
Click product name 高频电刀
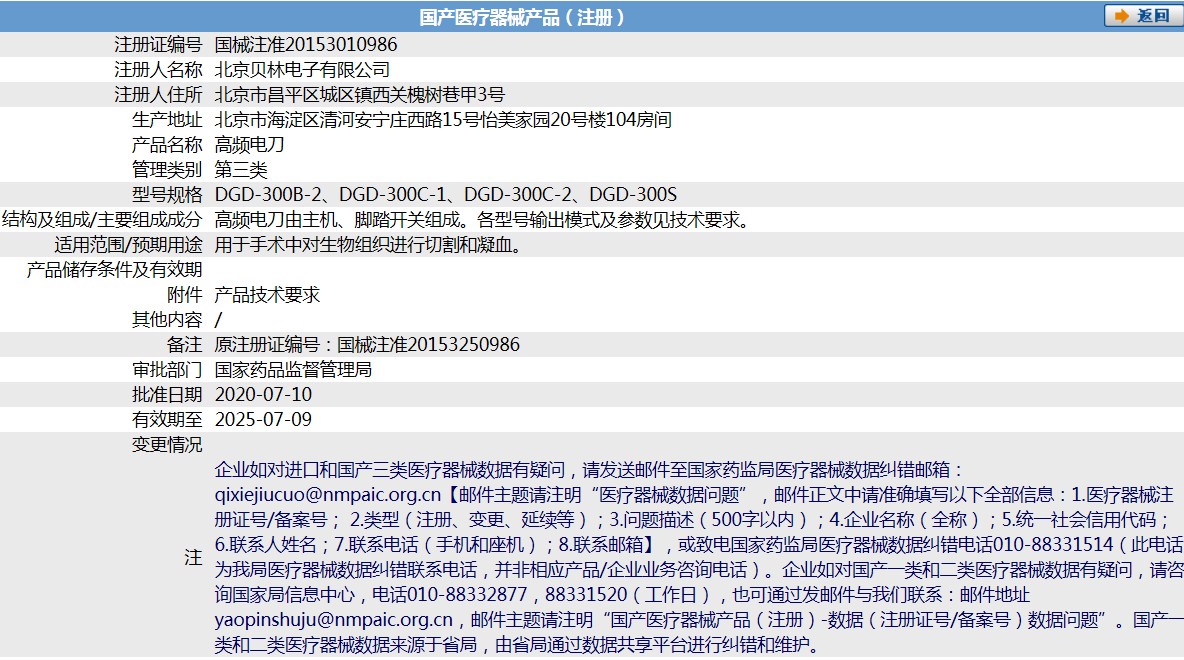pyautogui.click(x=249, y=144)
